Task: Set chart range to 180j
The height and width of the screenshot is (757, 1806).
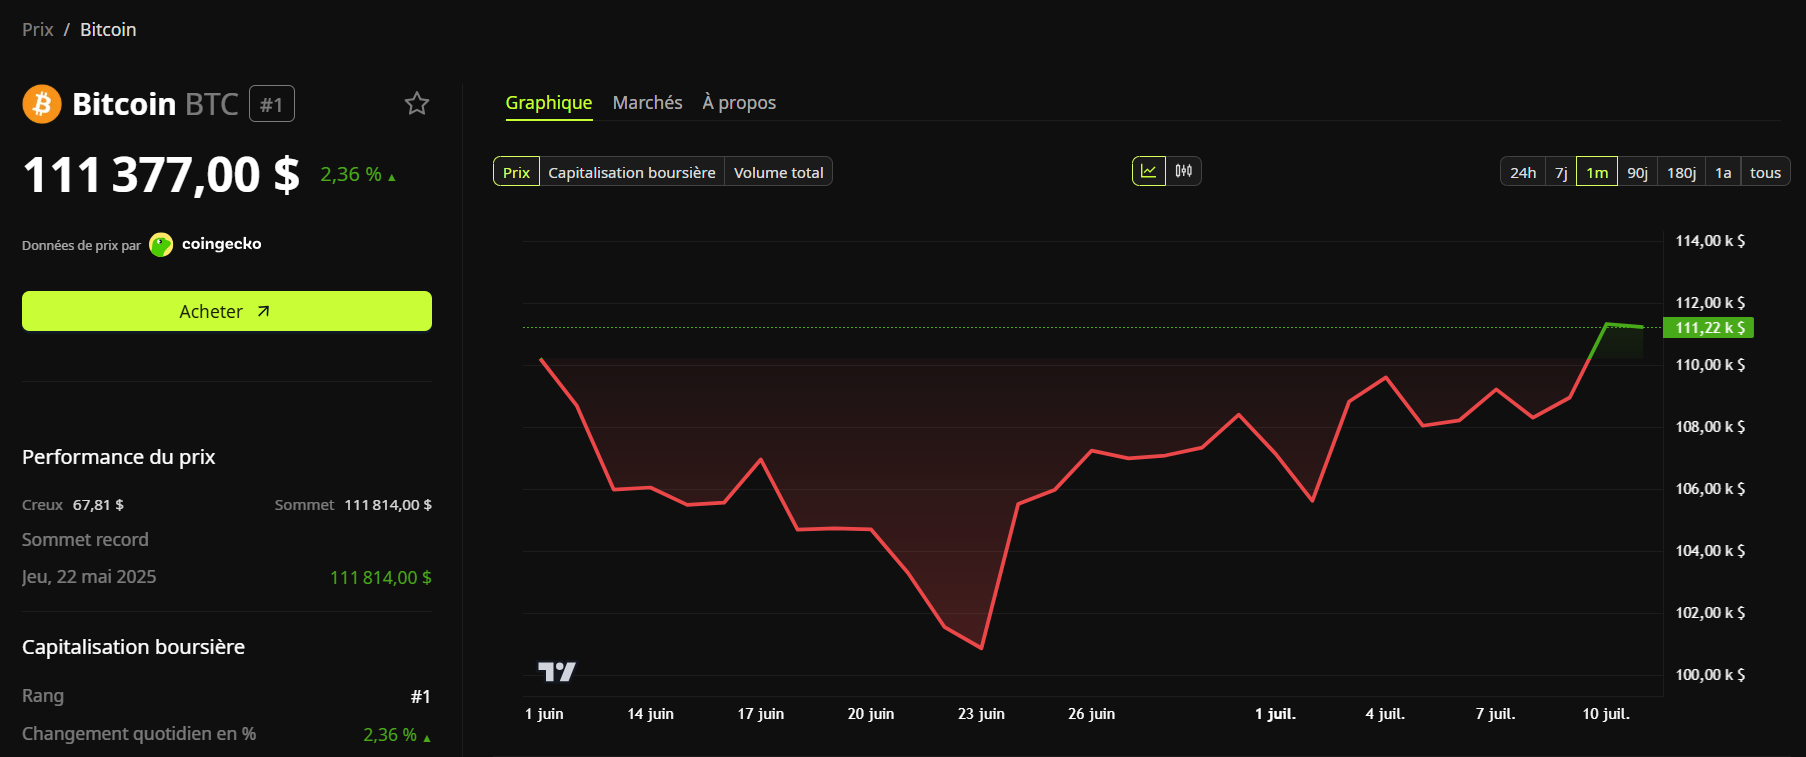Action: (1681, 172)
